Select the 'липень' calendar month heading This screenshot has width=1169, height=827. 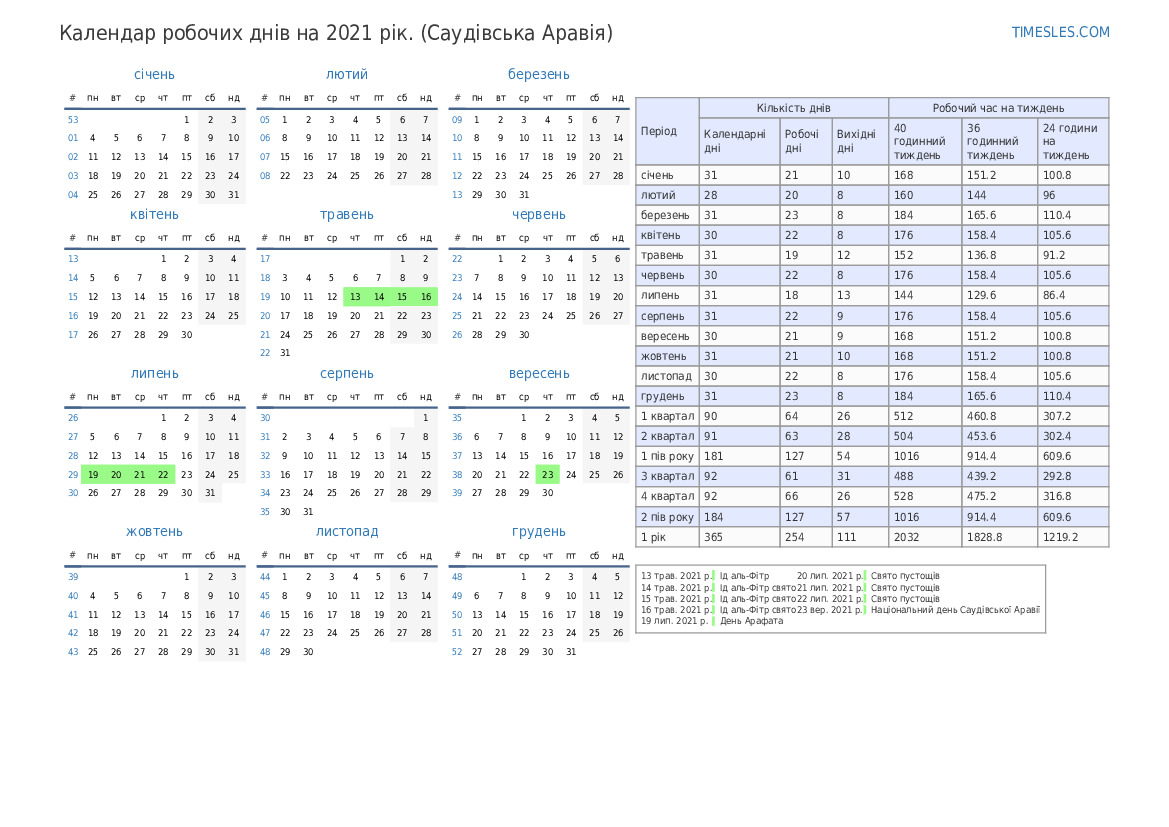(x=154, y=374)
